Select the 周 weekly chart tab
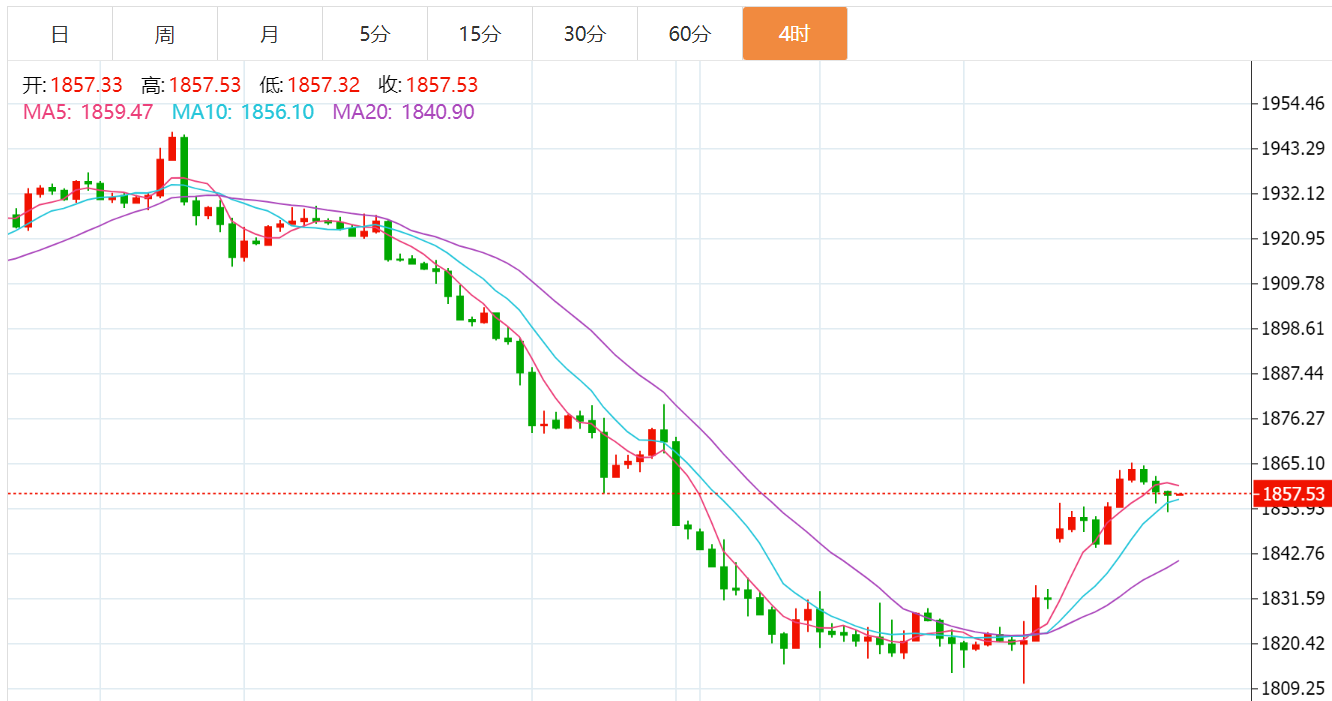This screenshot has height=701, width=1332. pyautogui.click(x=165, y=34)
